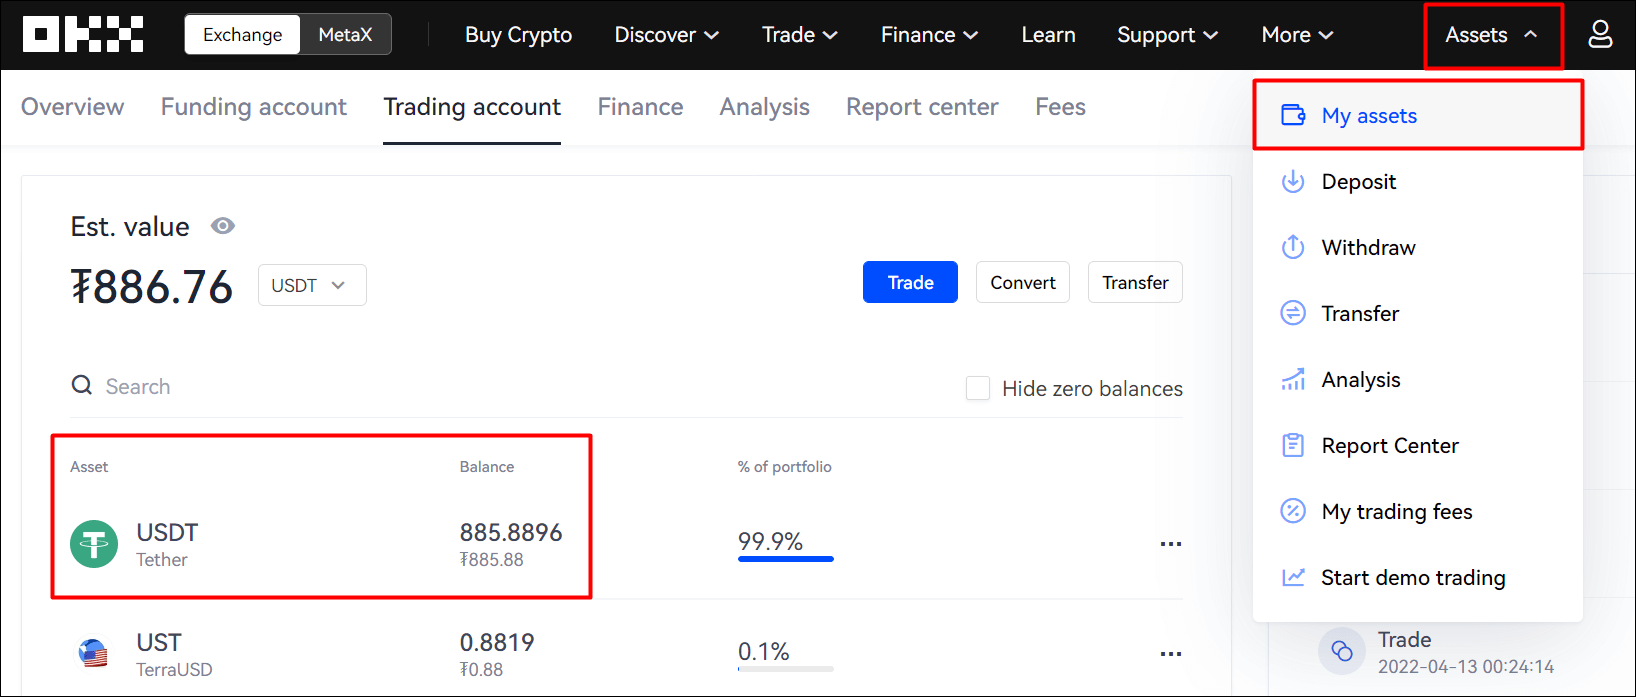This screenshot has width=1636, height=697.
Task: Select Withdraw from Assets menu
Action: 1418,247
